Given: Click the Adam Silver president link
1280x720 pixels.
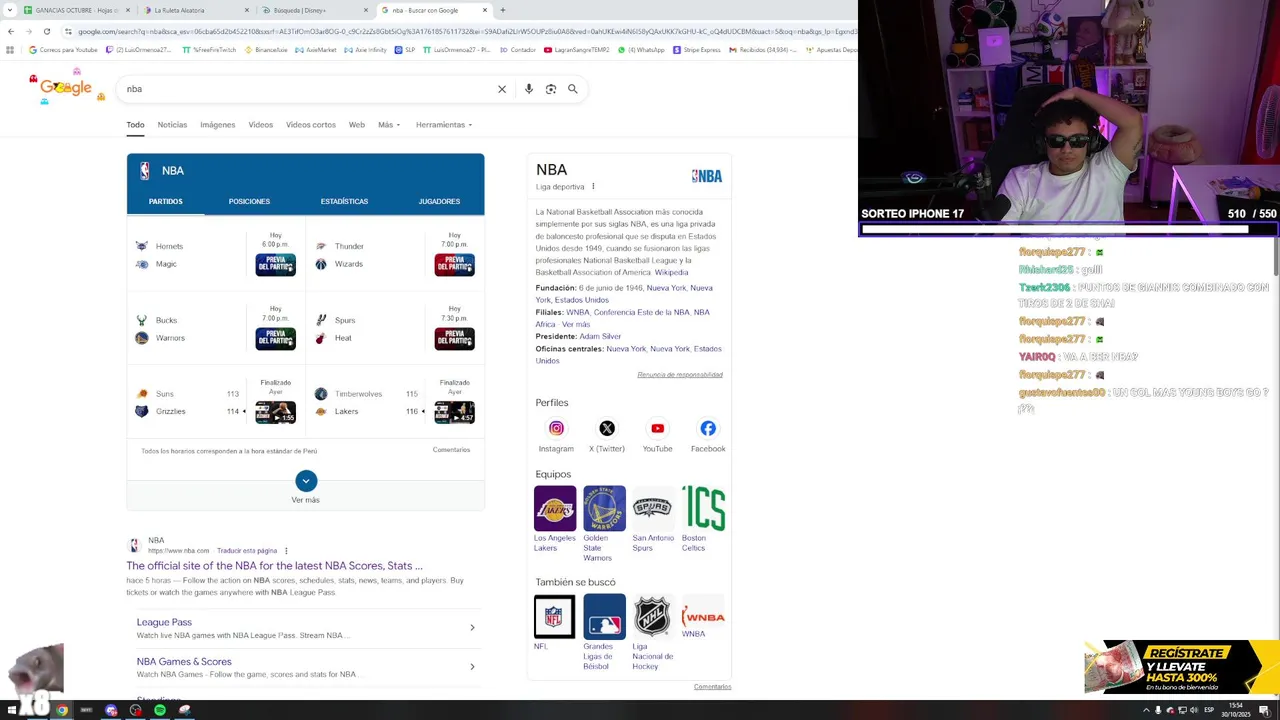Looking at the screenshot, I should (x=600, y=336).
